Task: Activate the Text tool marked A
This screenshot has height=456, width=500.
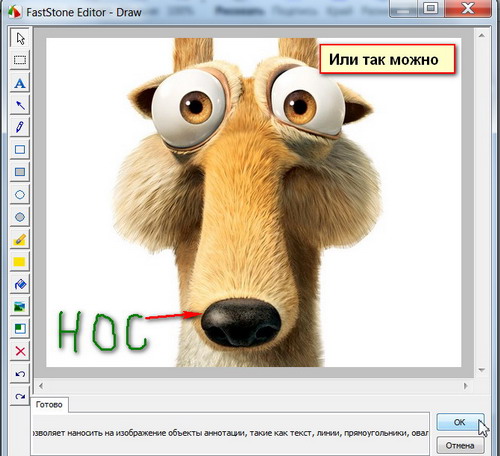Action: pos(20,83)
